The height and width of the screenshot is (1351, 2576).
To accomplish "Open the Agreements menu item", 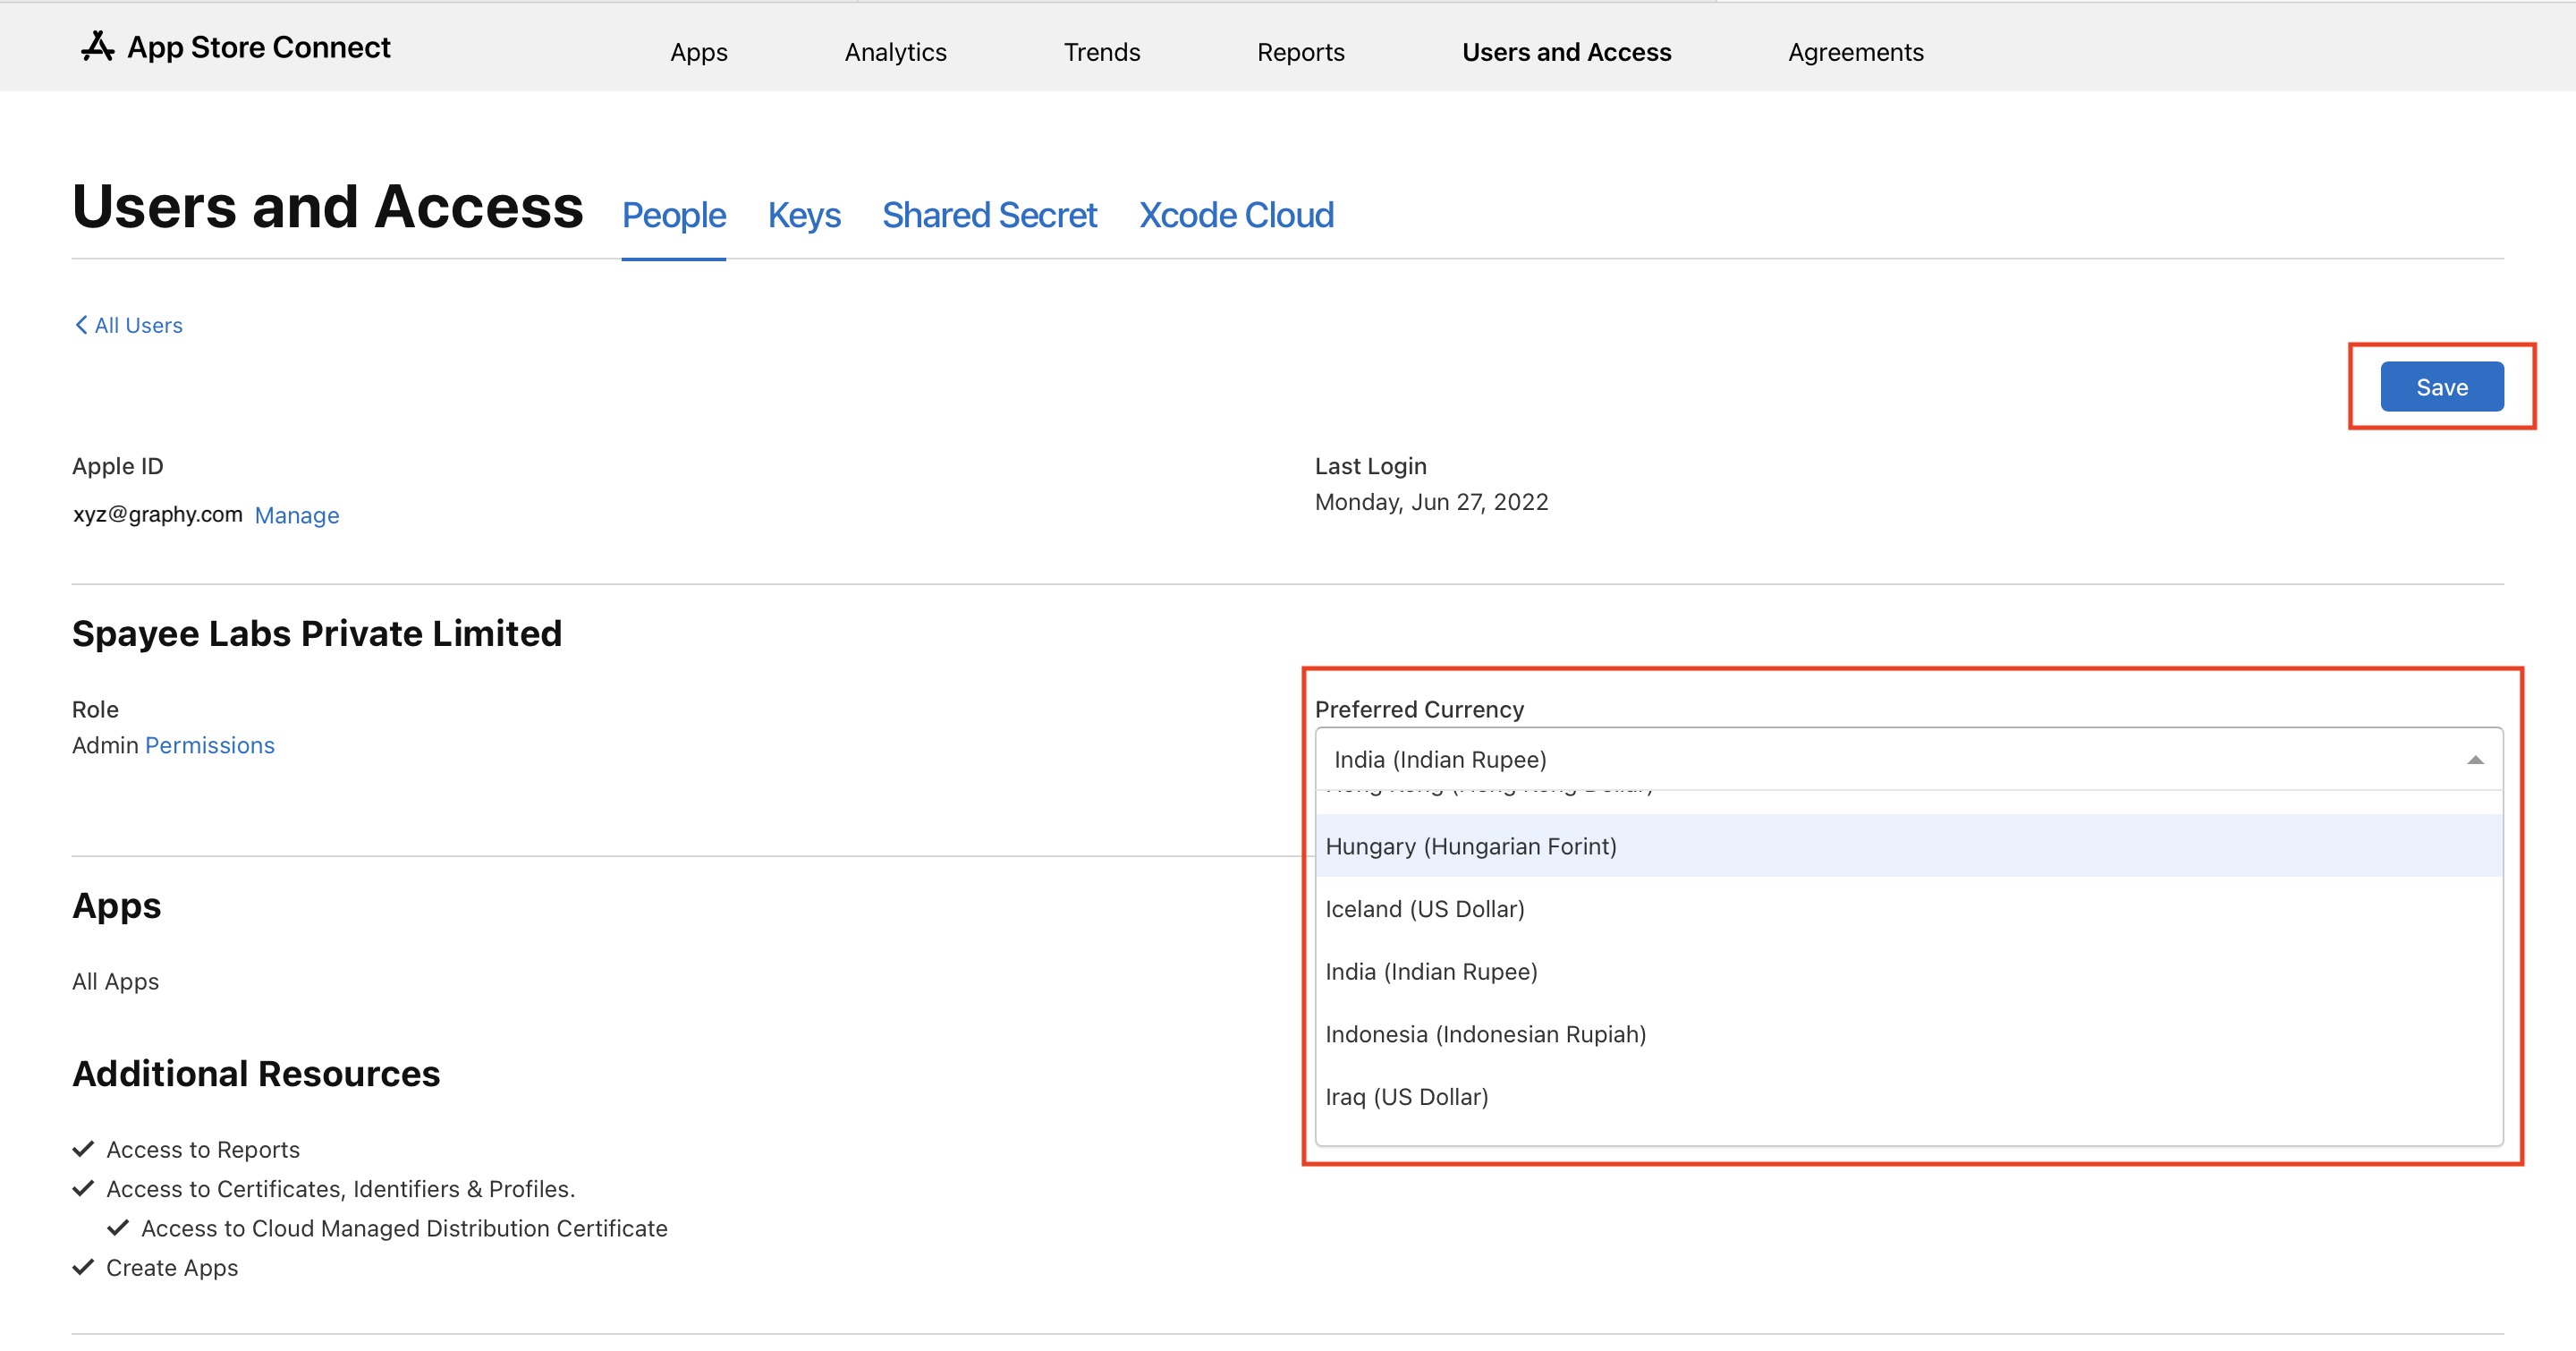I will pos(1855,52).
